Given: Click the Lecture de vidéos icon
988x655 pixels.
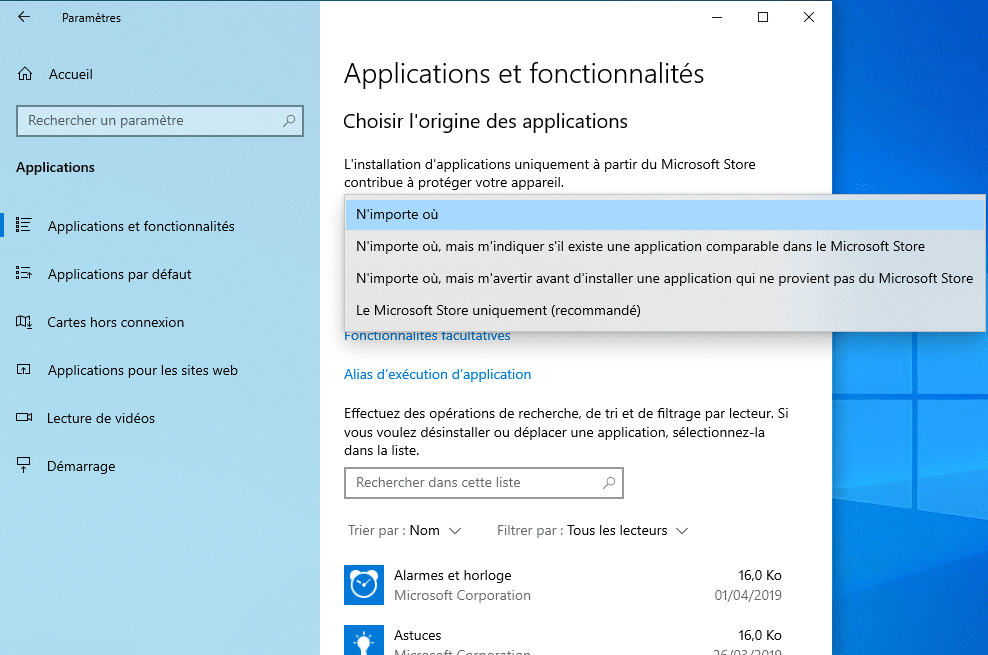Looking at the screenshot, I should [25, 418].
